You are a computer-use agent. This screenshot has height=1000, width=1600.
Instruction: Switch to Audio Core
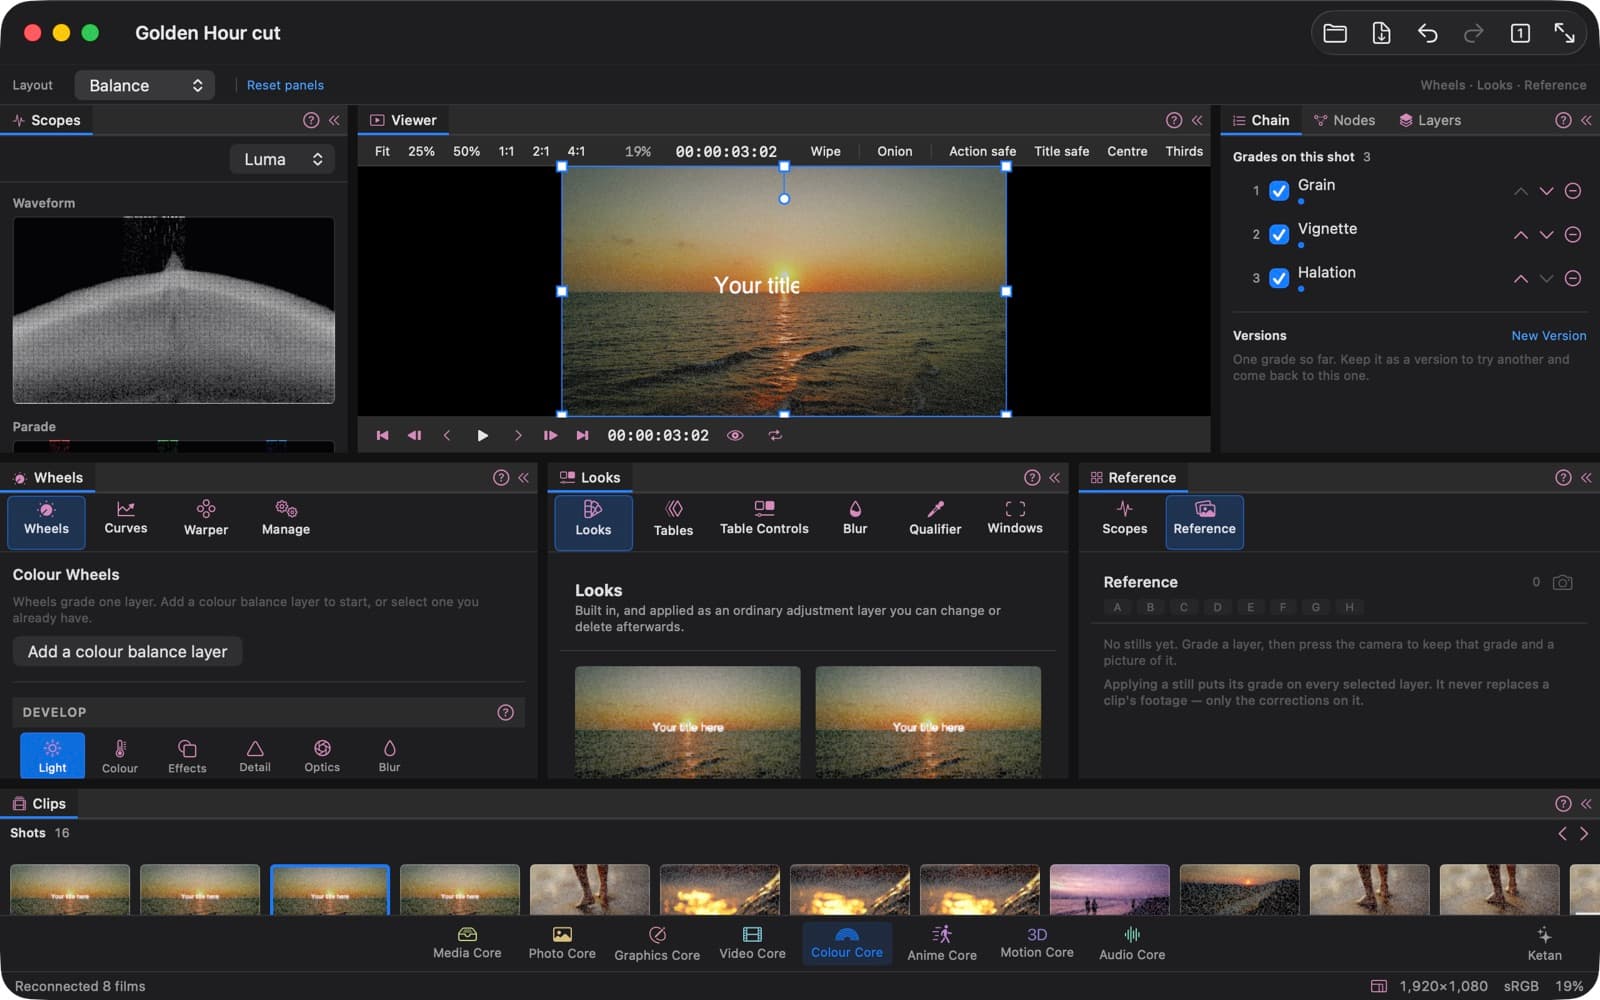pos(1132,943)
